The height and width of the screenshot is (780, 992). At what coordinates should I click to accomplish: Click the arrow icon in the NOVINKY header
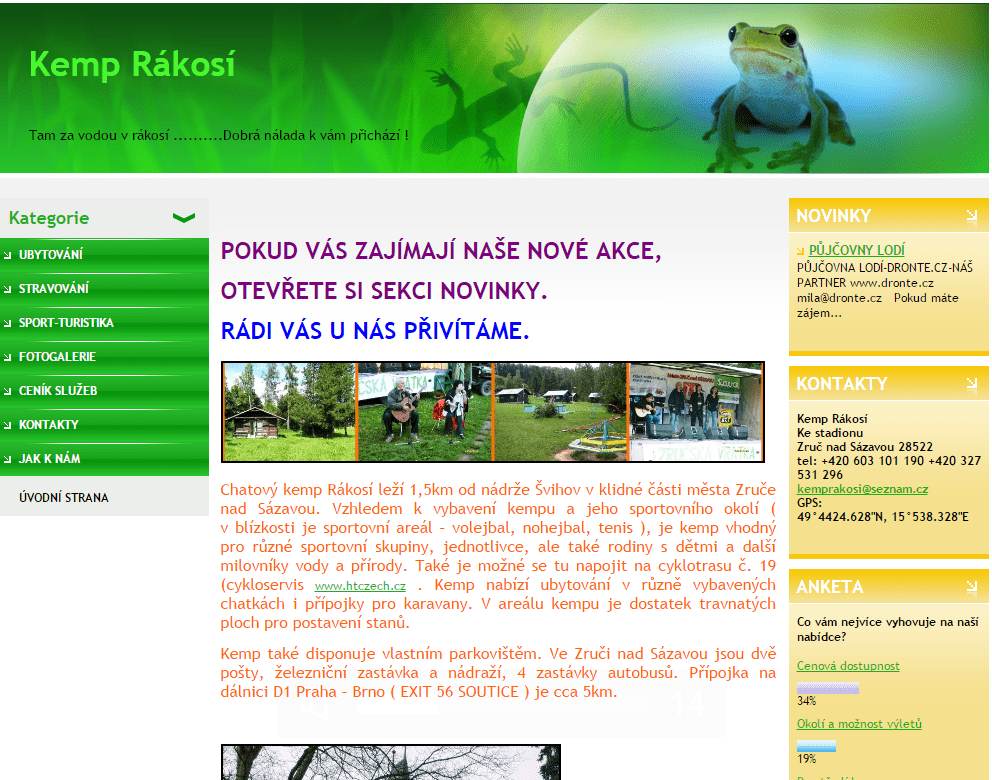[x=972, y=215]
